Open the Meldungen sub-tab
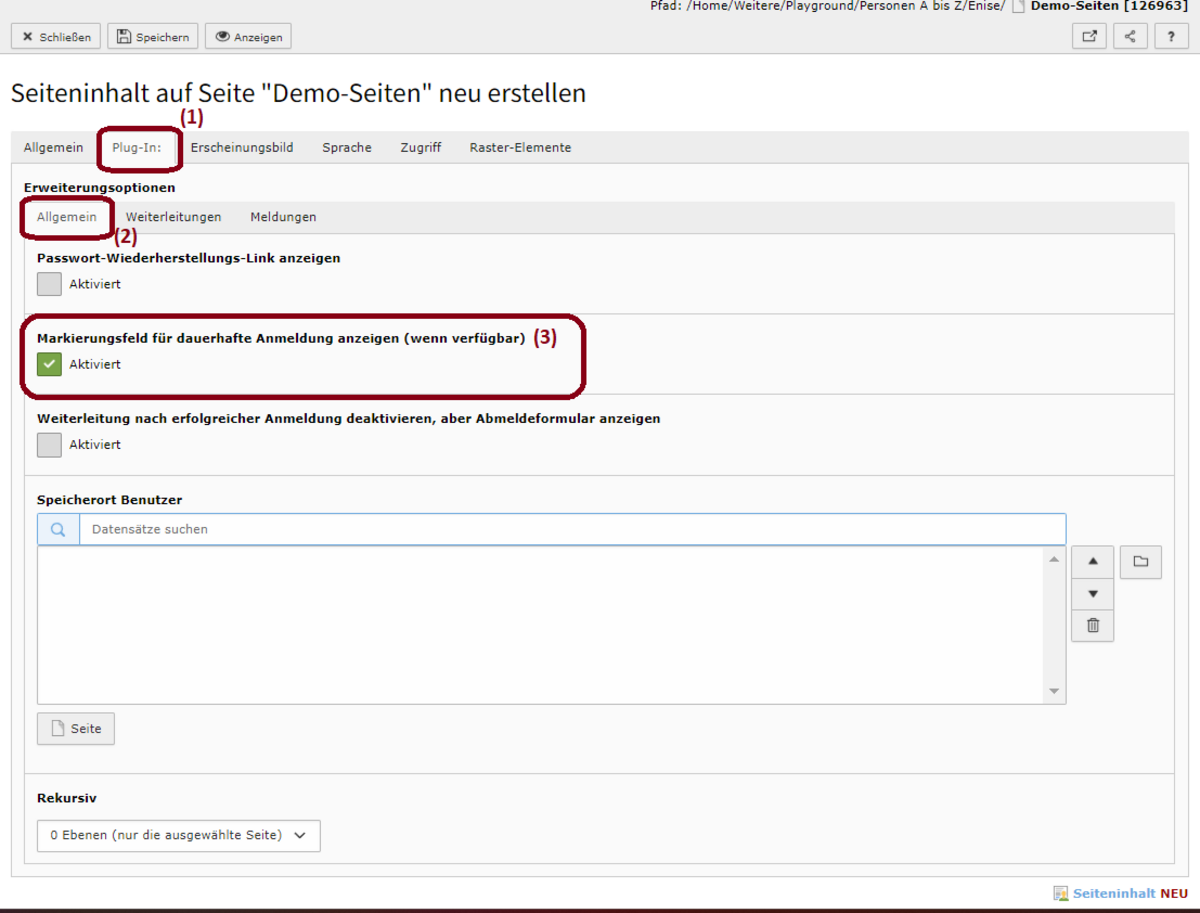This screenshot has width=1200, height=913. point(283,217)
